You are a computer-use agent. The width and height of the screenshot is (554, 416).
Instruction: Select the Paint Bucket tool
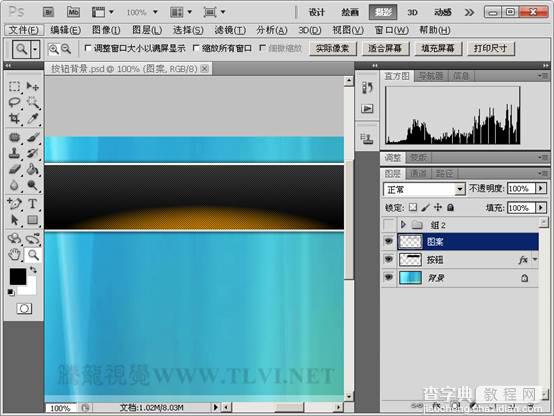[x=33, y=169]
